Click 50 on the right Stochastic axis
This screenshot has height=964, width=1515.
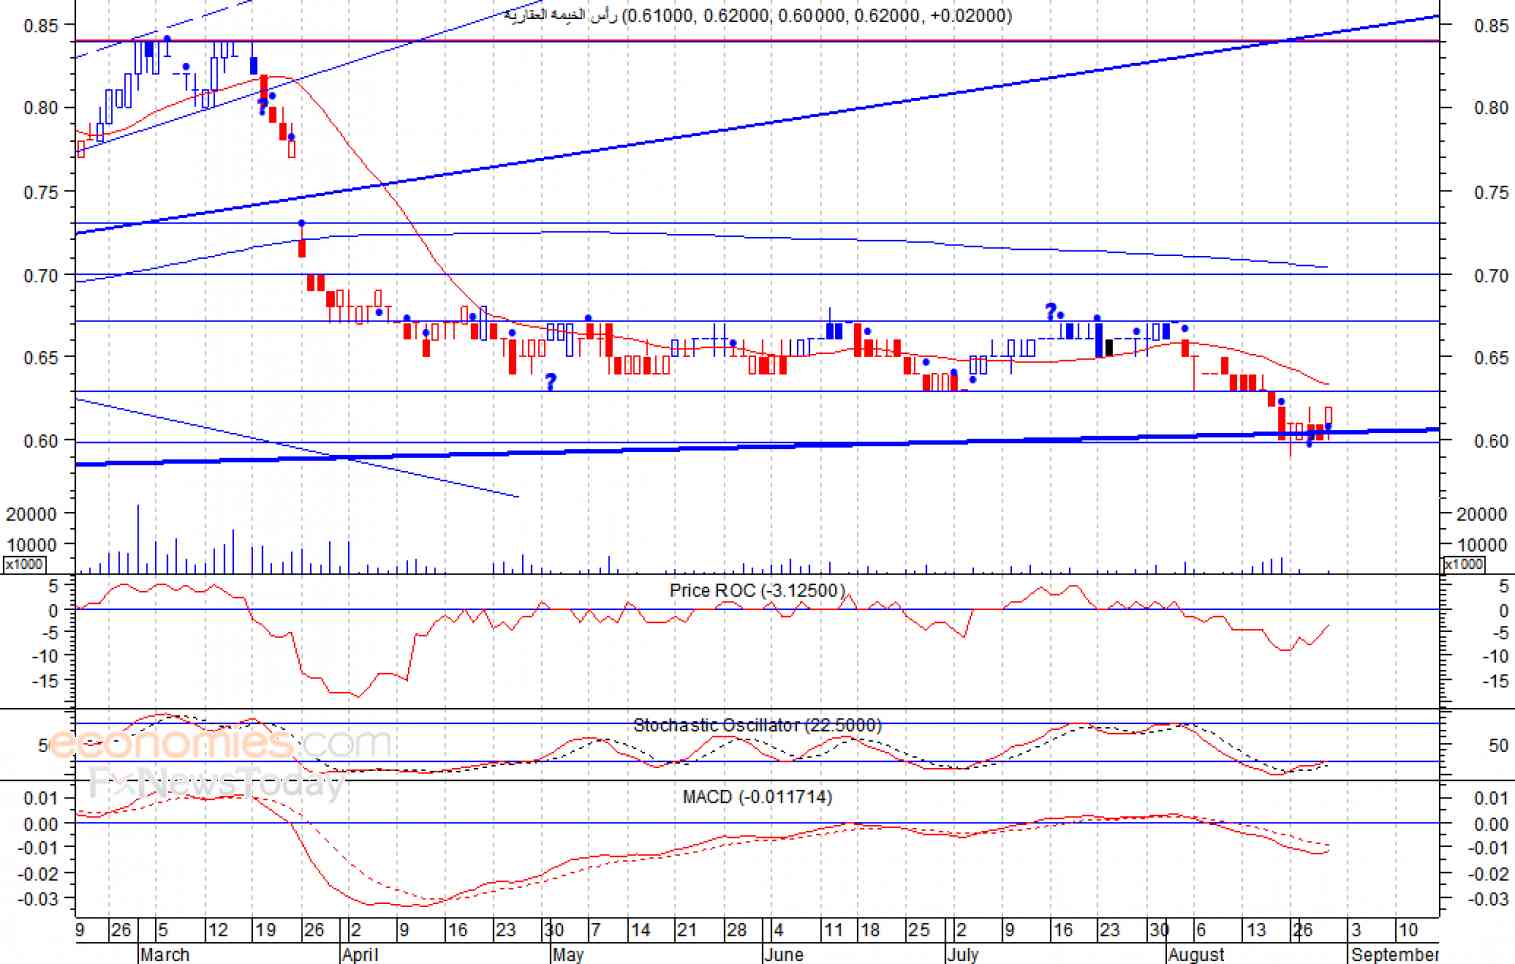(x=1499, y=745)
